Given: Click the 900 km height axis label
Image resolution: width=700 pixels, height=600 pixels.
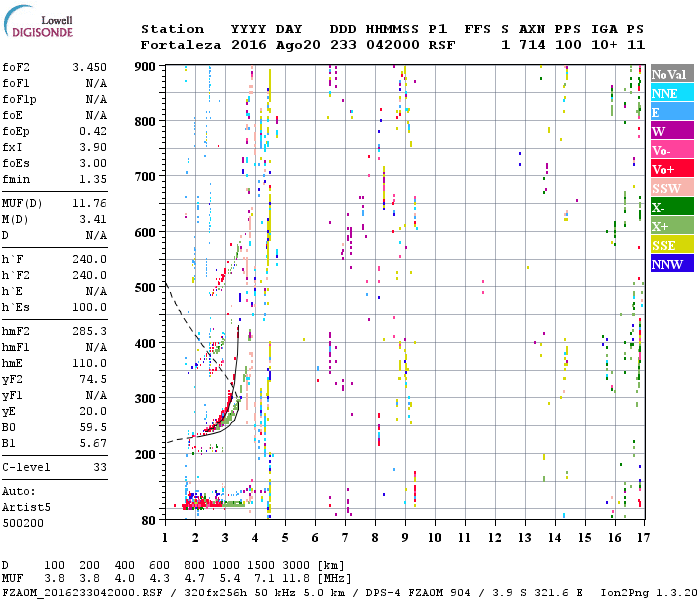Looking at the screenshot, I should click(x=145, y=67).
